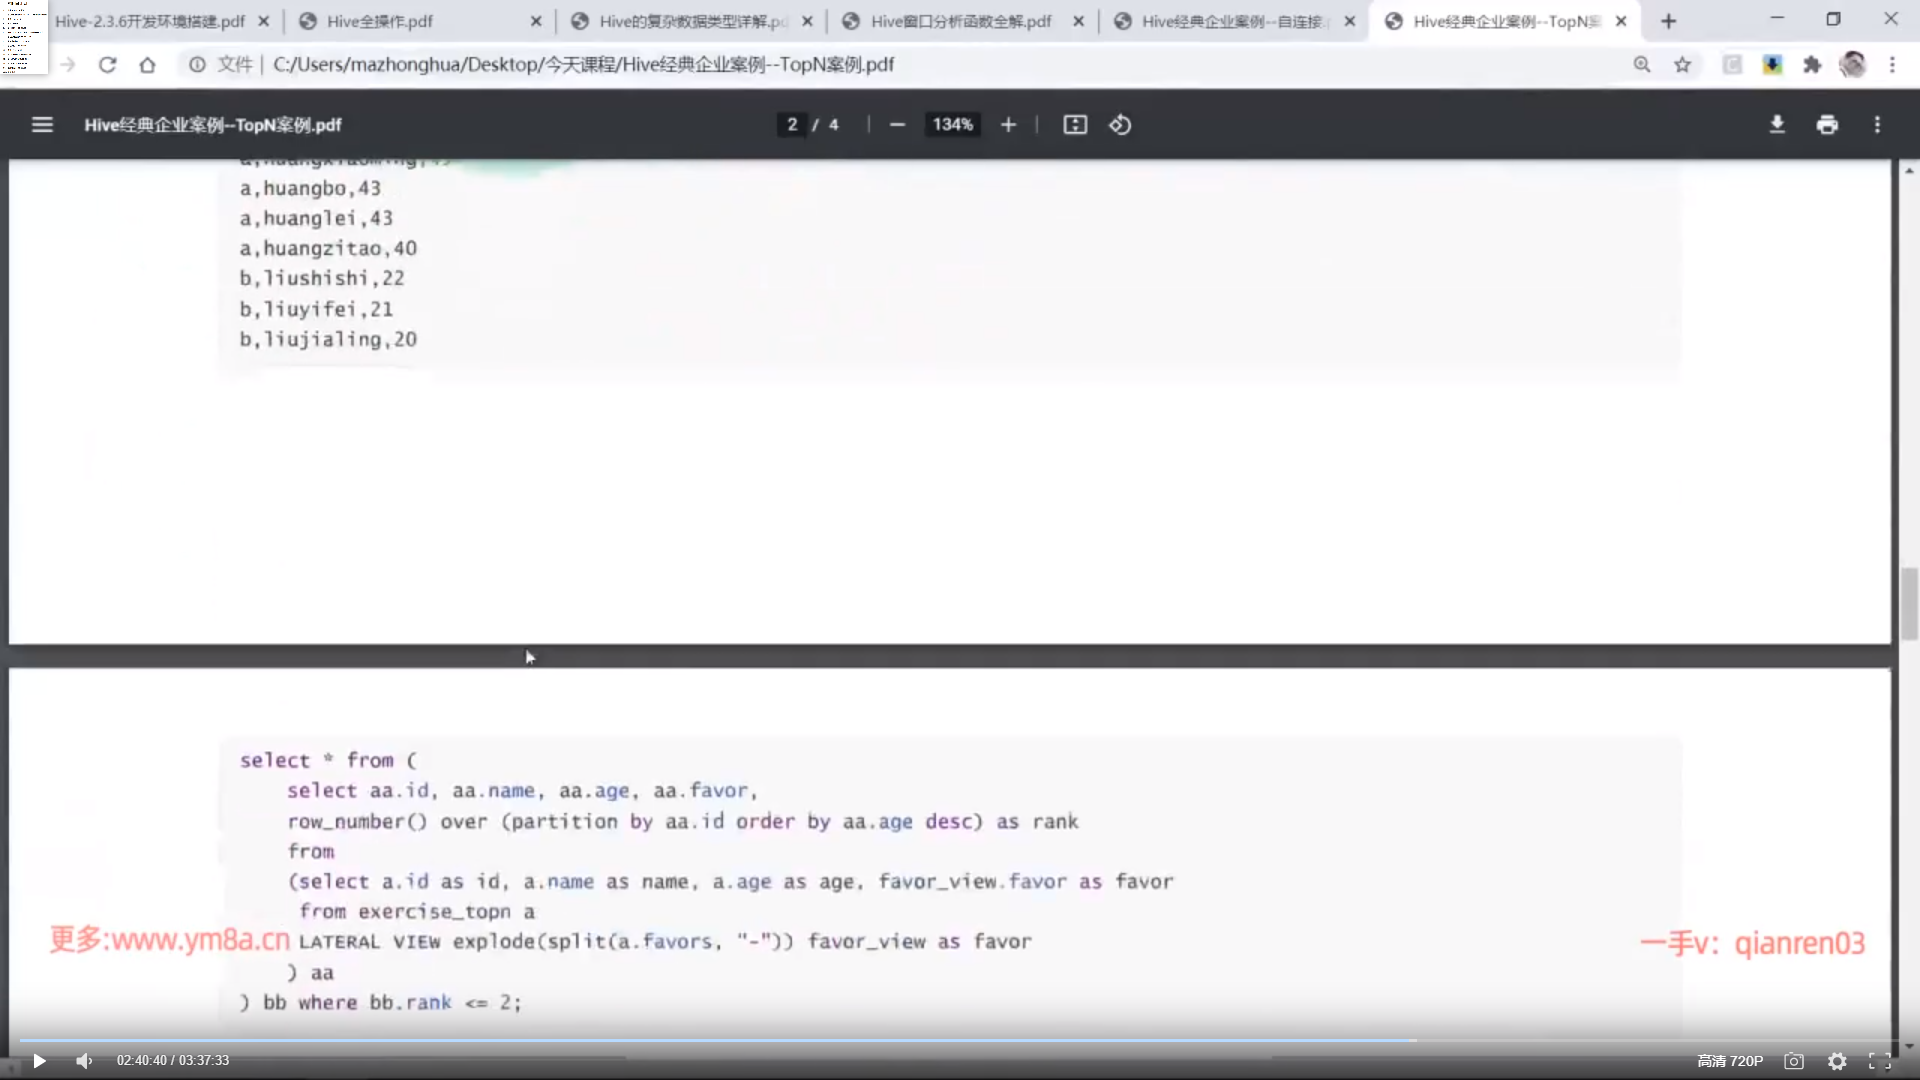Click the PDF zoom out minus button
Image resolution: width=1920 pixels, height=1080 pixels.
[897, 125]
